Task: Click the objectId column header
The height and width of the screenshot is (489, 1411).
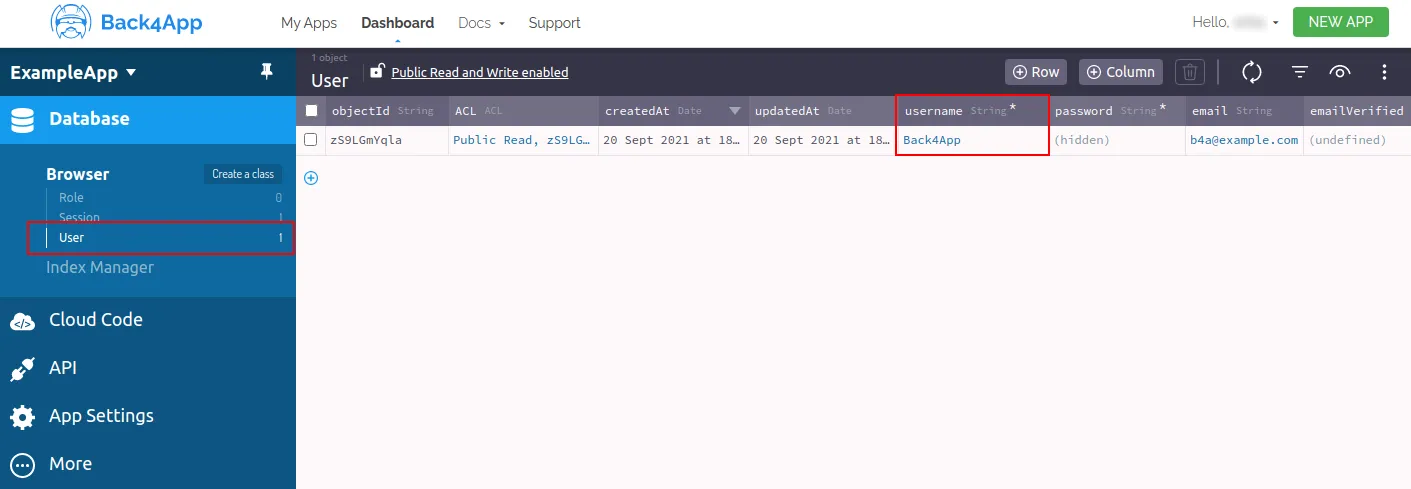Action: (x=386, y=111)
